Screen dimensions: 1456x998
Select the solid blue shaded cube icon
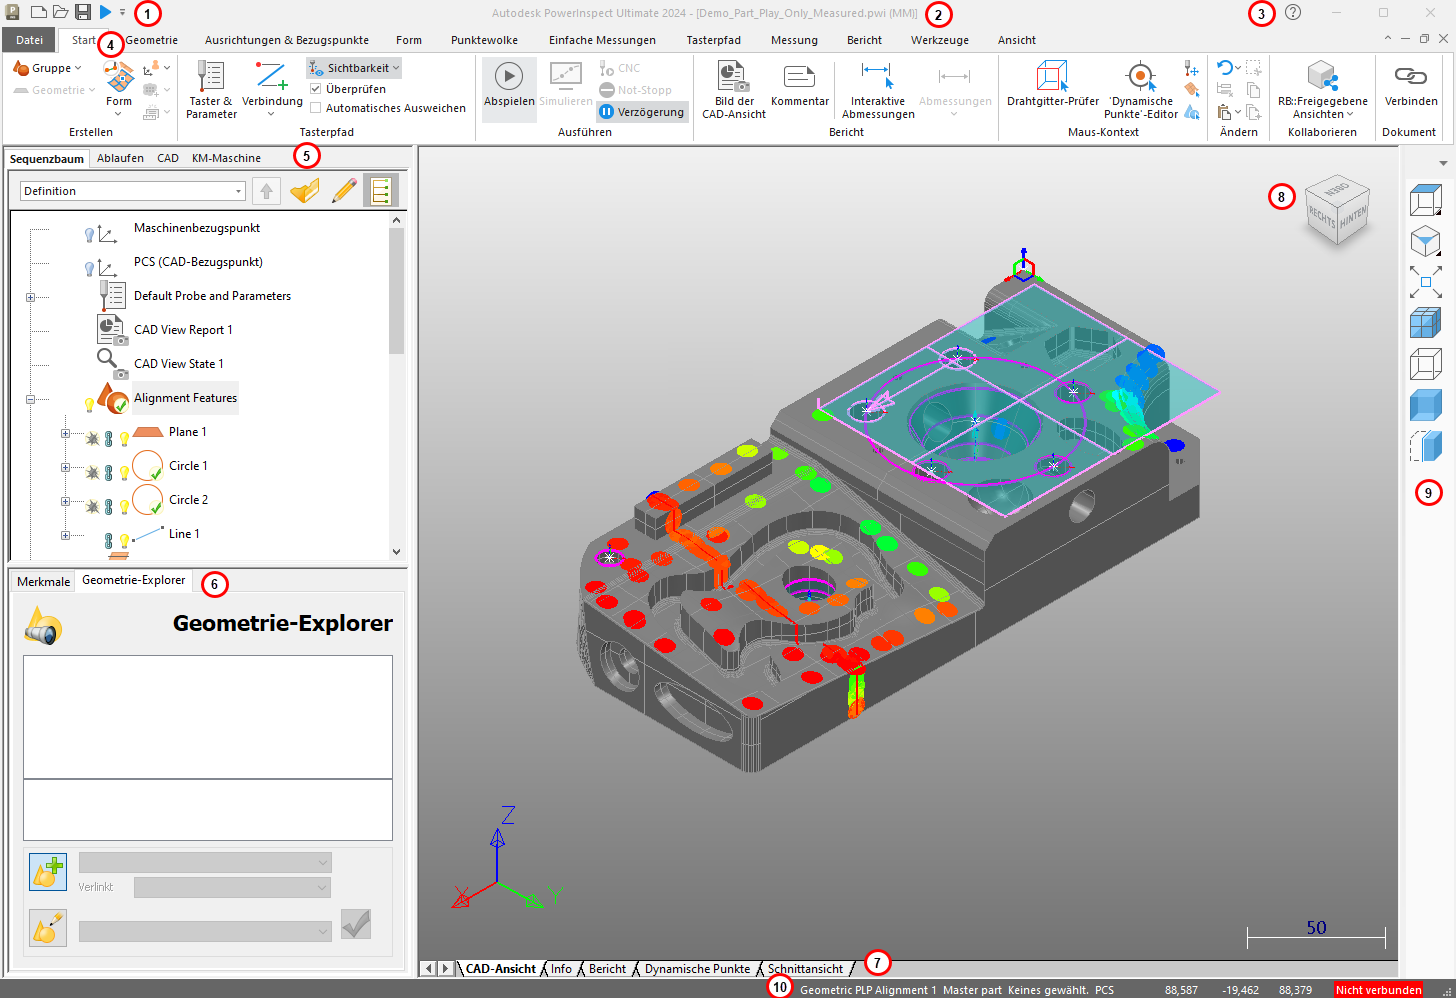coord(1425,405)
